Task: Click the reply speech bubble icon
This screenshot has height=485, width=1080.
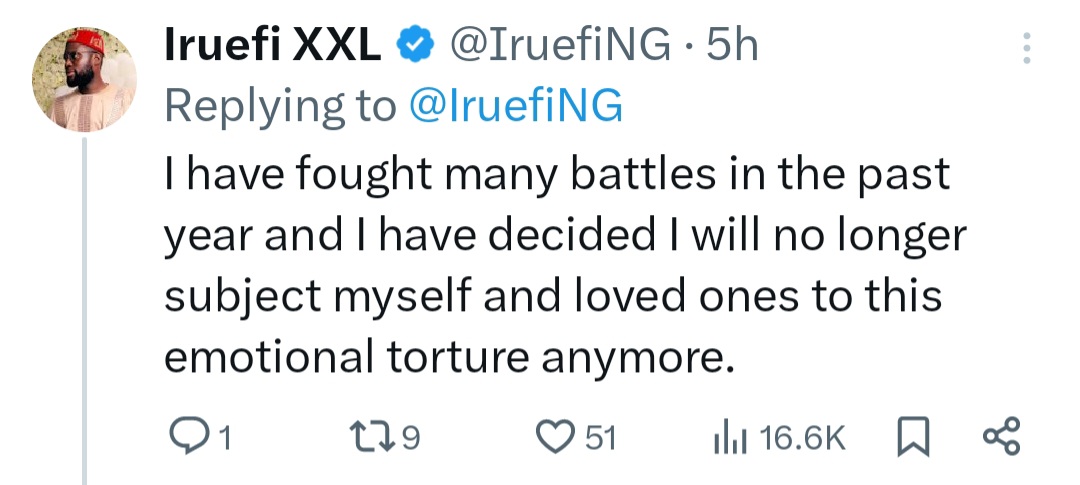Action: point(188,437)
